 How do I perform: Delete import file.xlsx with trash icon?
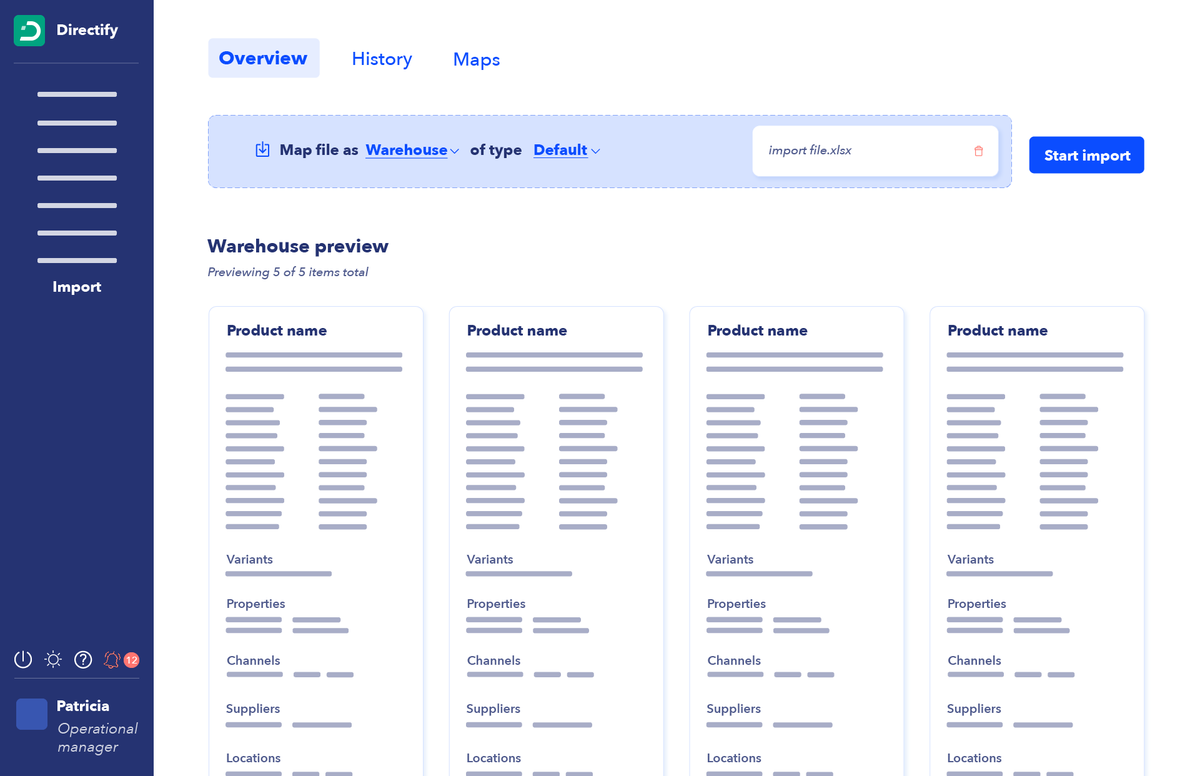coord(978,151)
